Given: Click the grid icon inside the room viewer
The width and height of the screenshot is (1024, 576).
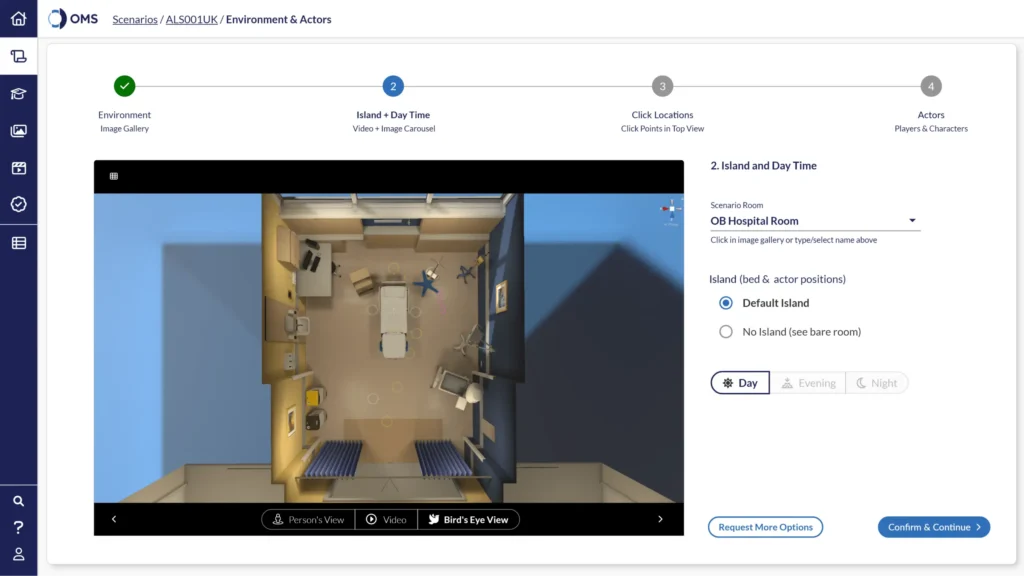Looking at the screenshot, I should click(x=113, y=175).
